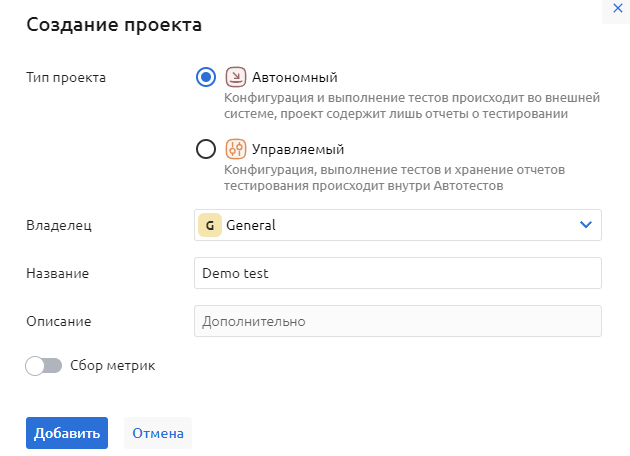Click the Описание input field
Viewport: 630px width, 456px height.
[397, 321]
